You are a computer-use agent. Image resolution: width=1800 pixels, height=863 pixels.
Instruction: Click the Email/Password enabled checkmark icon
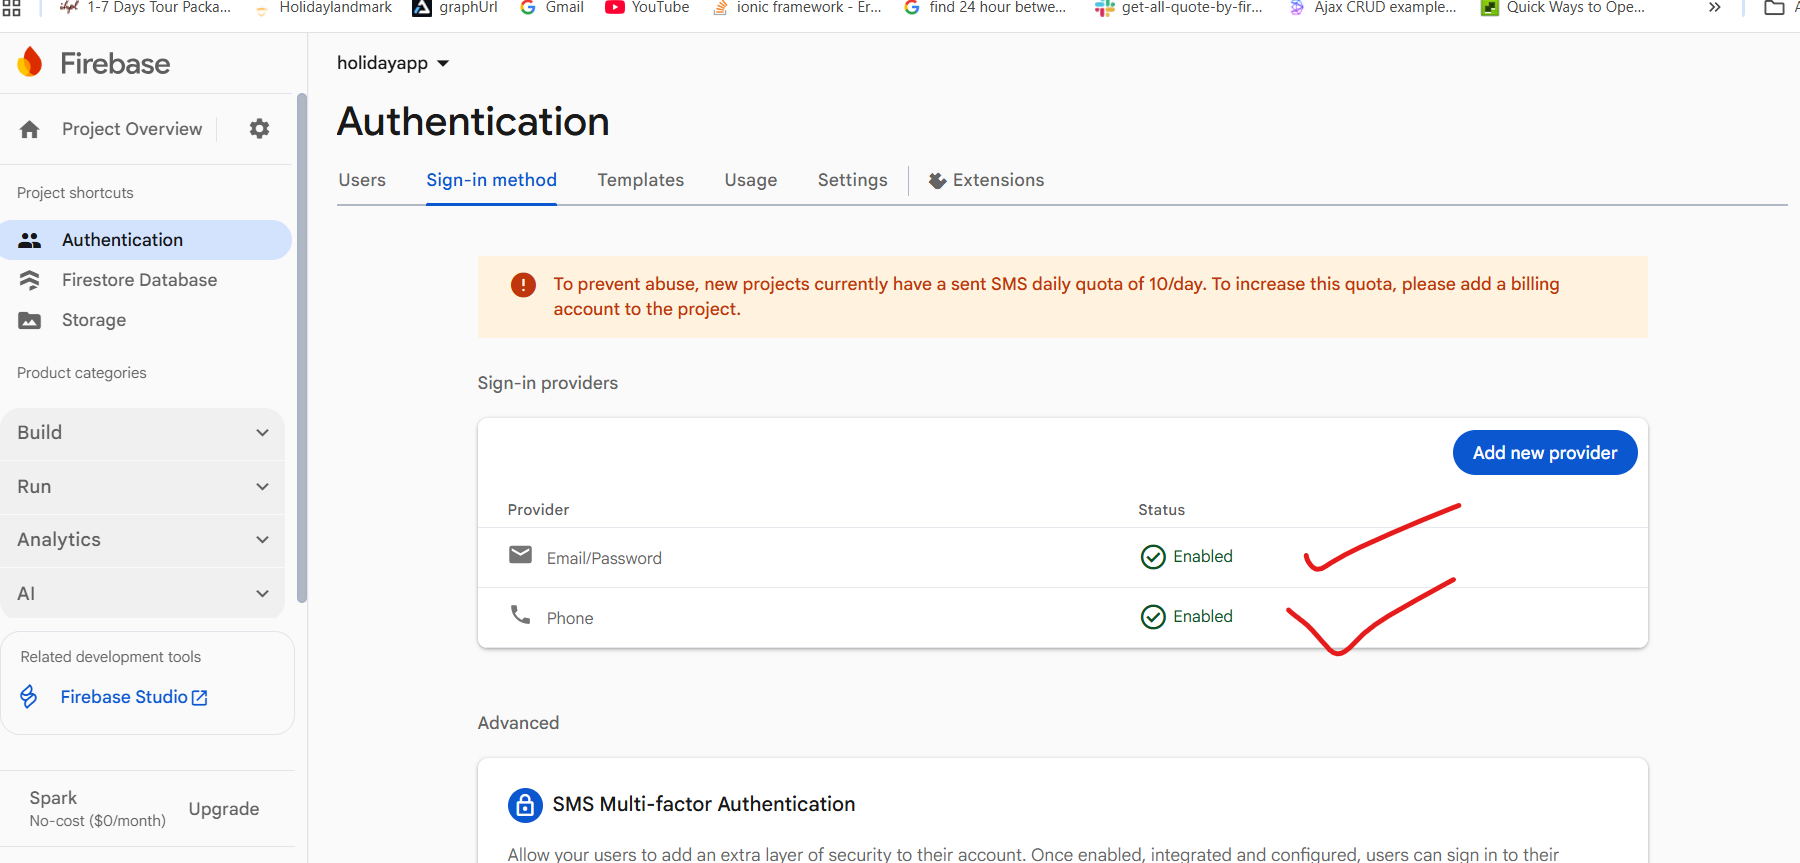pos(1153,557)
